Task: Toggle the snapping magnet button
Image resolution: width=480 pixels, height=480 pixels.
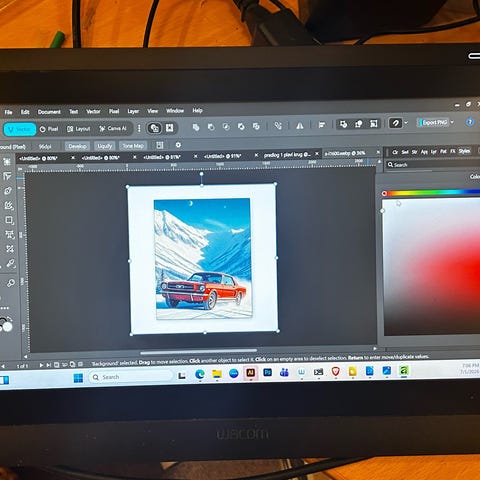Action: [396, 123]
